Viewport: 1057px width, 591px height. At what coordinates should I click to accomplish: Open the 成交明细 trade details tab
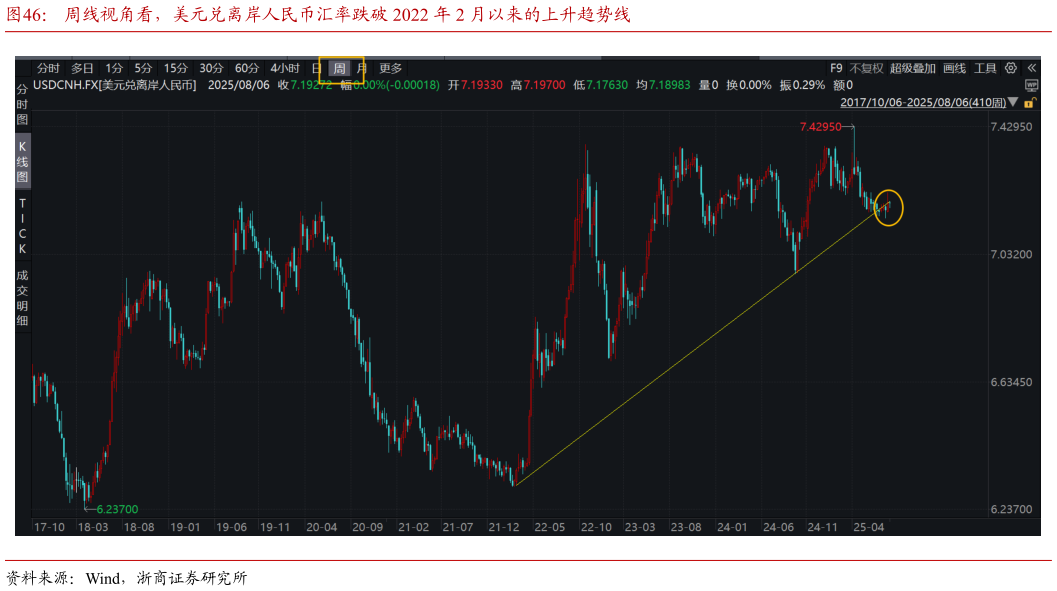[x=22, y=298]
